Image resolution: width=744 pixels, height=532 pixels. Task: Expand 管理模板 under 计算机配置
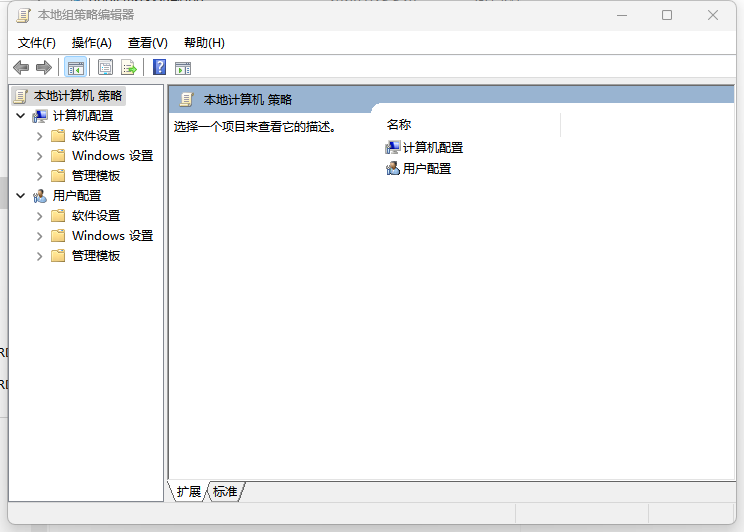coord(39,176)
